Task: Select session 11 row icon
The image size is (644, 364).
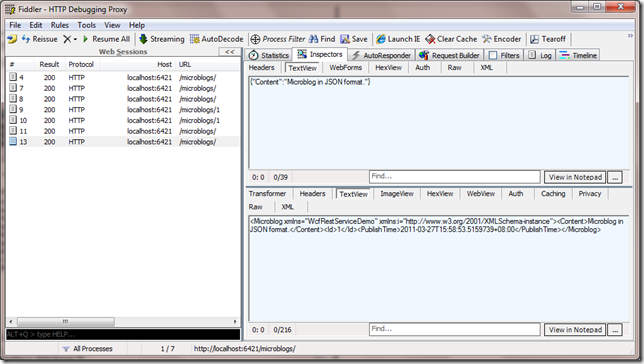Action: pyautogui.click(x=13, y=130)
